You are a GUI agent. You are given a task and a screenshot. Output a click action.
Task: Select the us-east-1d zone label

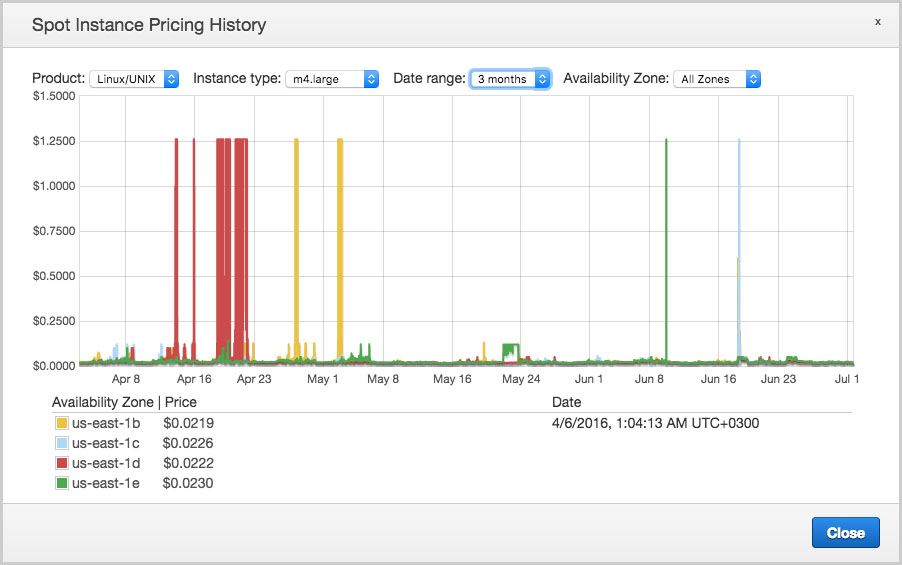point(106,463)
